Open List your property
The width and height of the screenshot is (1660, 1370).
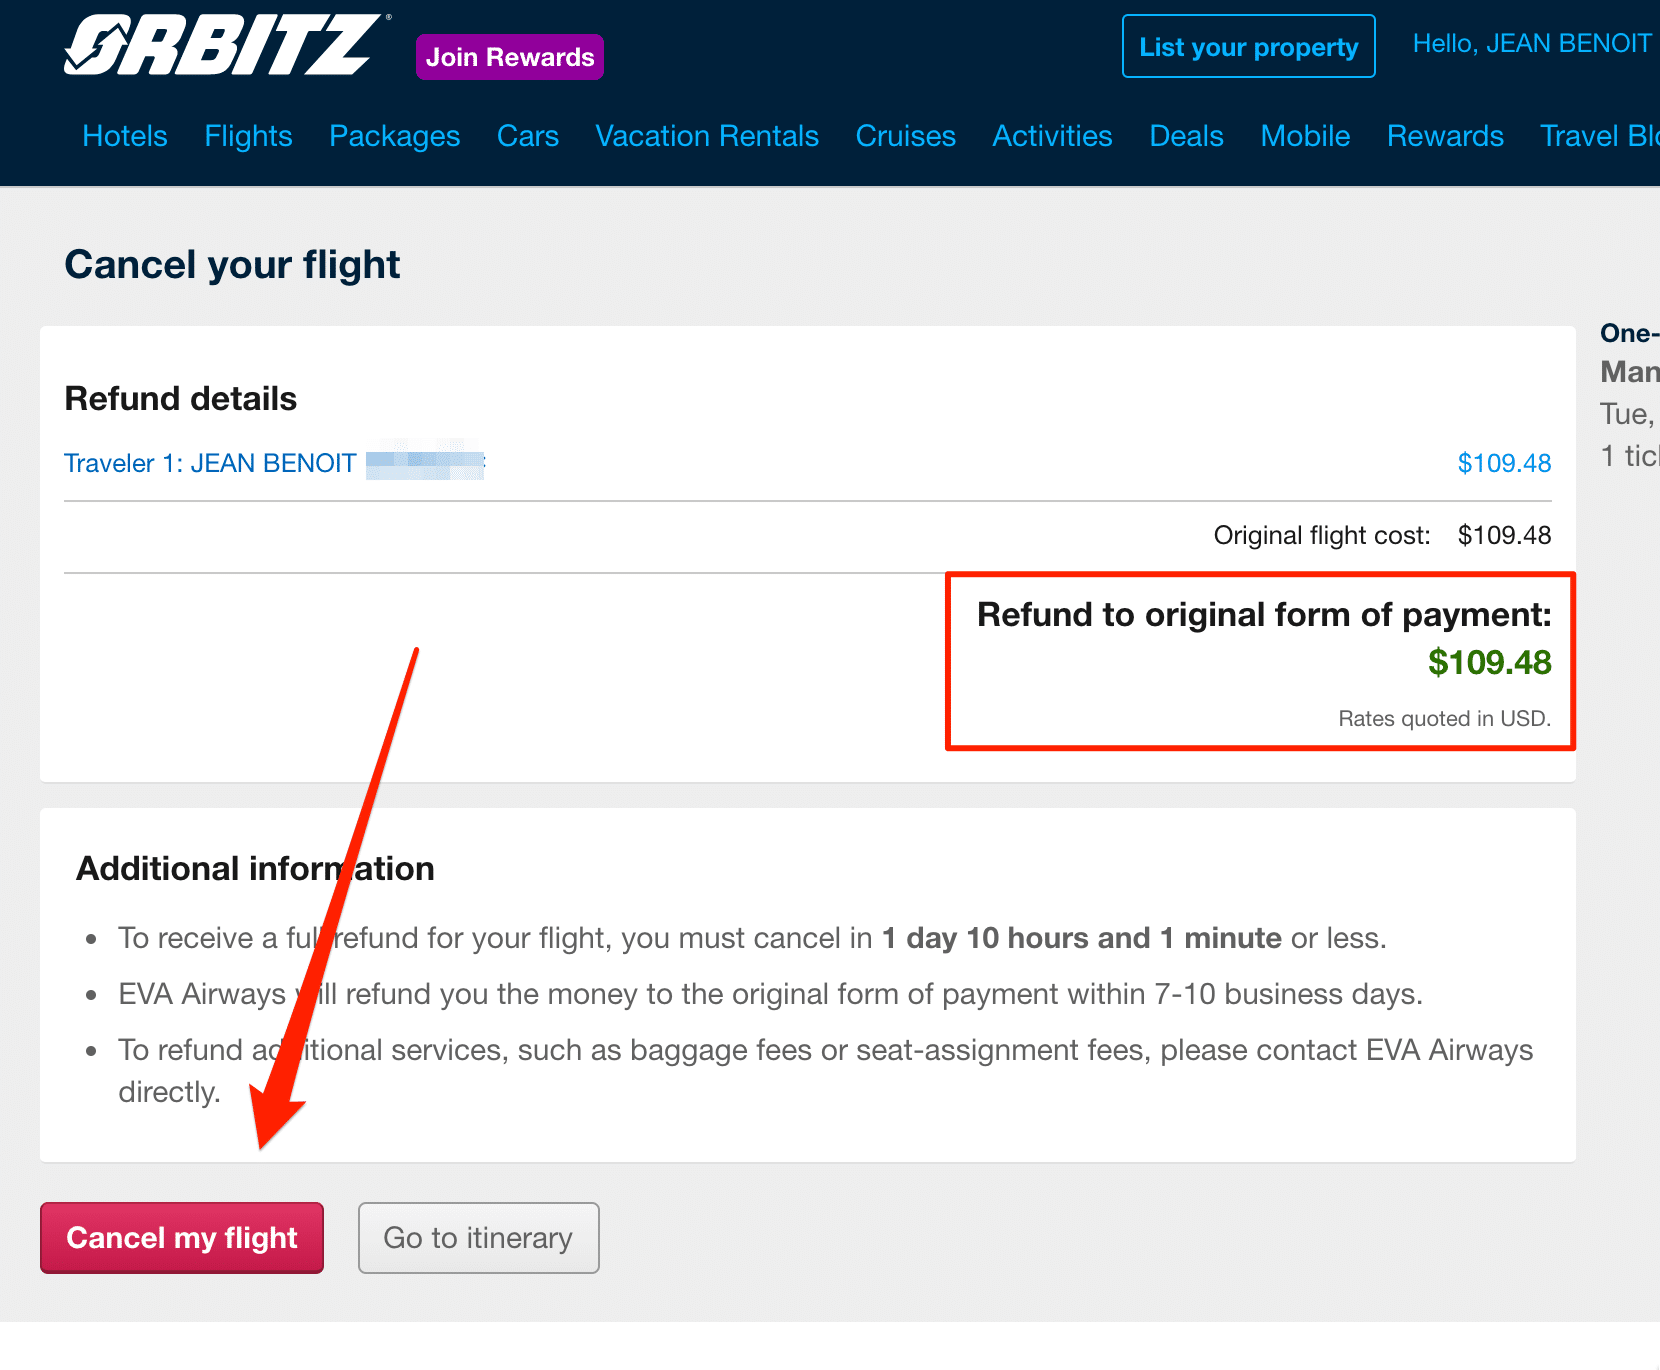[1248, 47]
